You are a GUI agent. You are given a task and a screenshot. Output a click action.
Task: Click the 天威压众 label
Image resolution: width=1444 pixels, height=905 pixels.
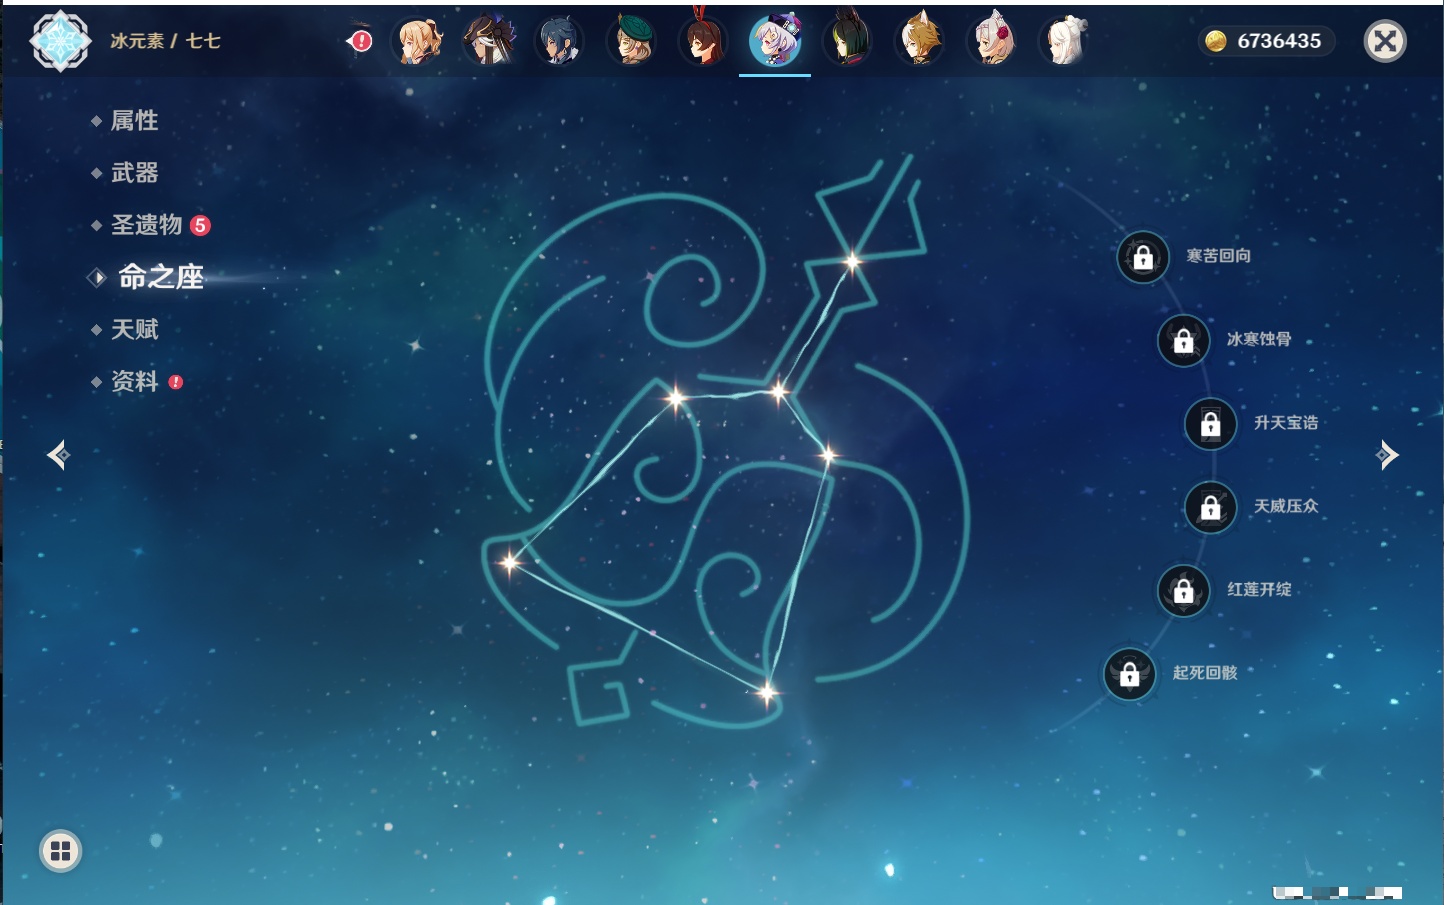1286,506
